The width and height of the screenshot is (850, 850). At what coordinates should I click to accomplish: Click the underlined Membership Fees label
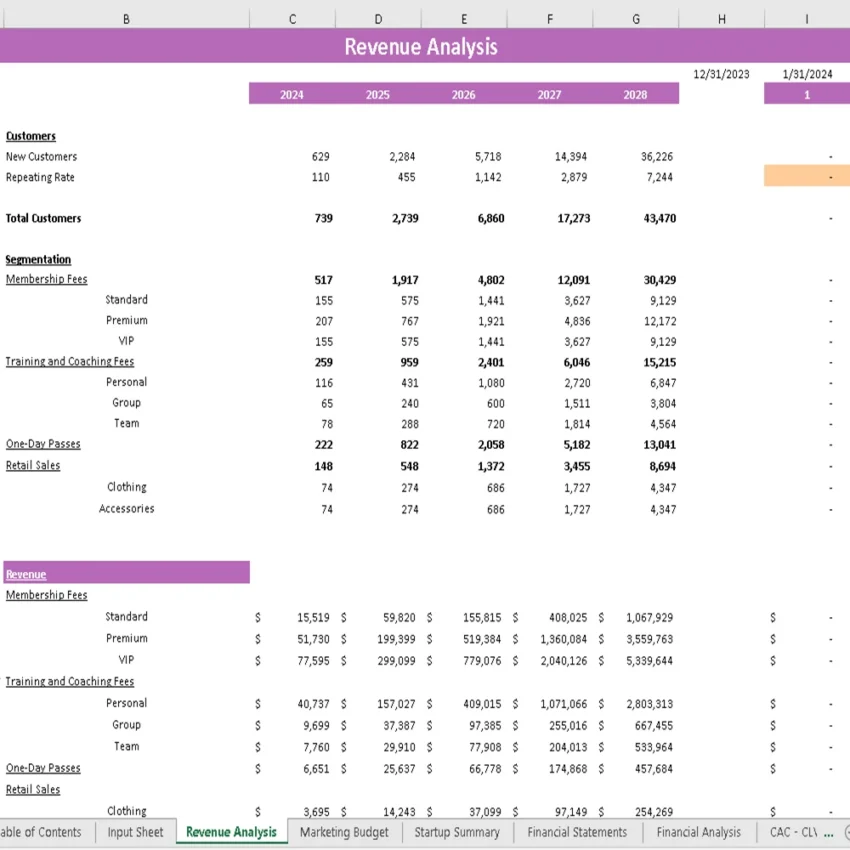pos(46,279)
